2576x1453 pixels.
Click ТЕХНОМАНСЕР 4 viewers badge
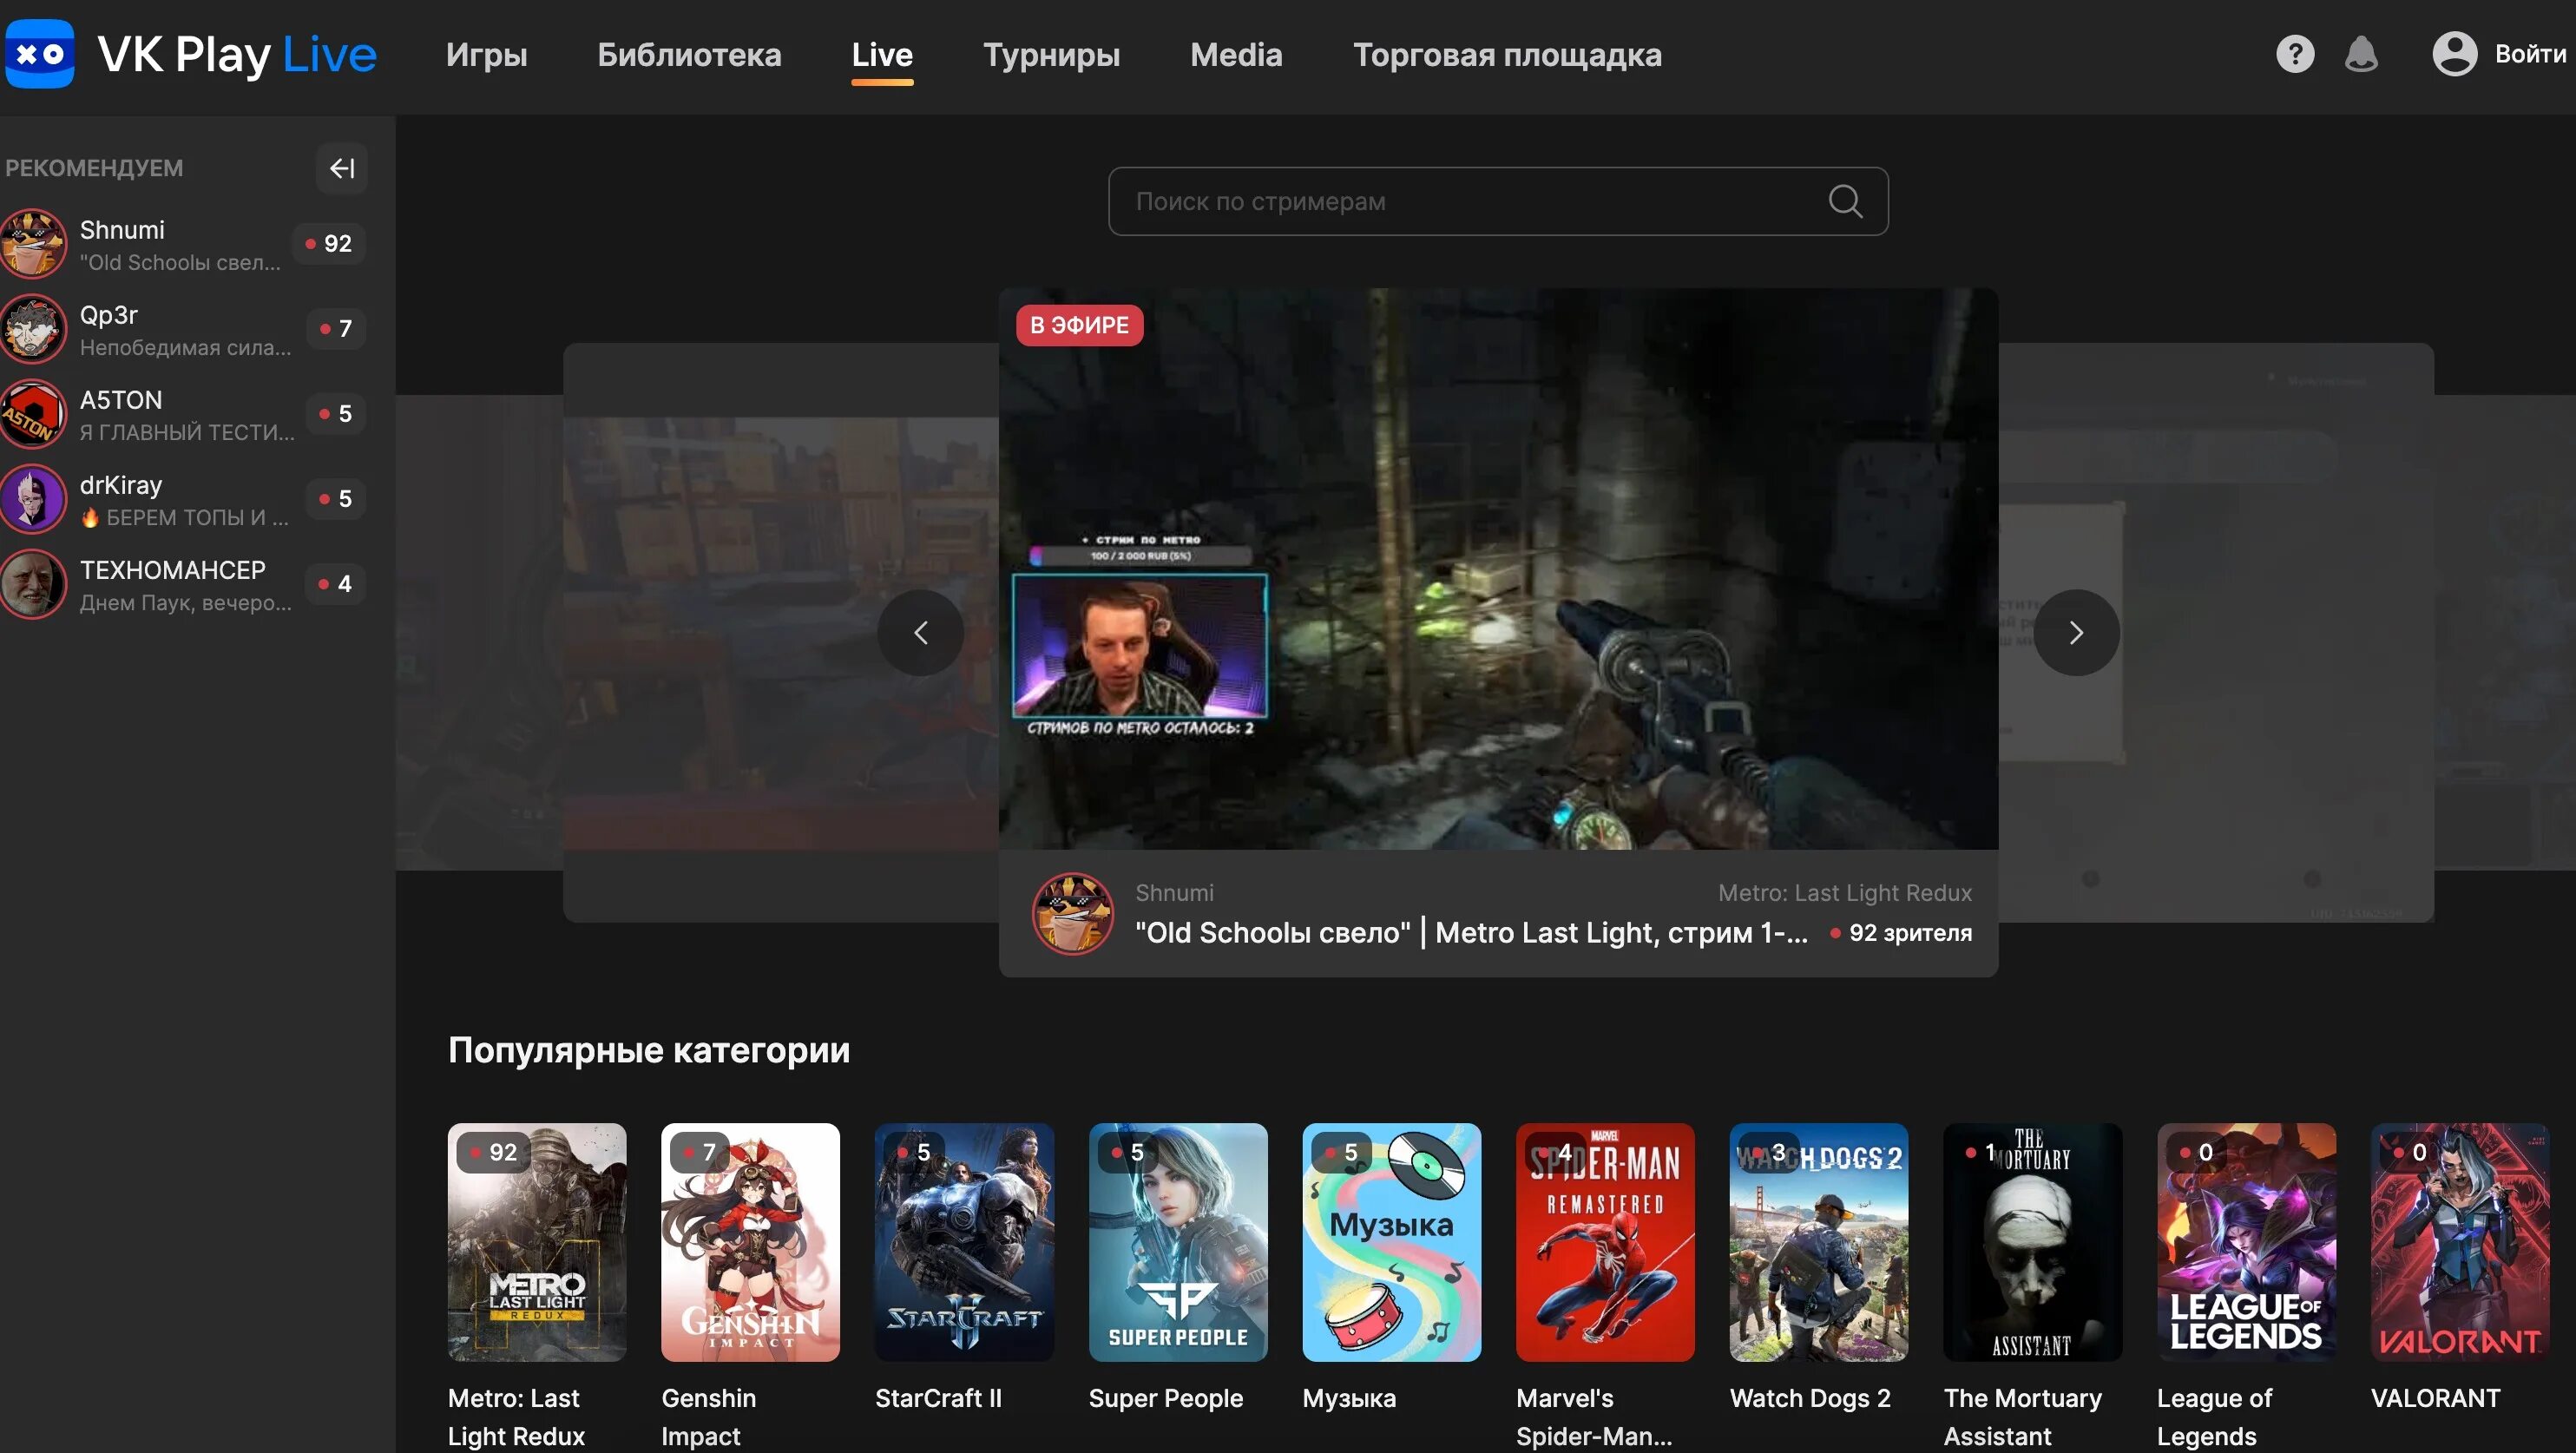click(x=335, y=584)
